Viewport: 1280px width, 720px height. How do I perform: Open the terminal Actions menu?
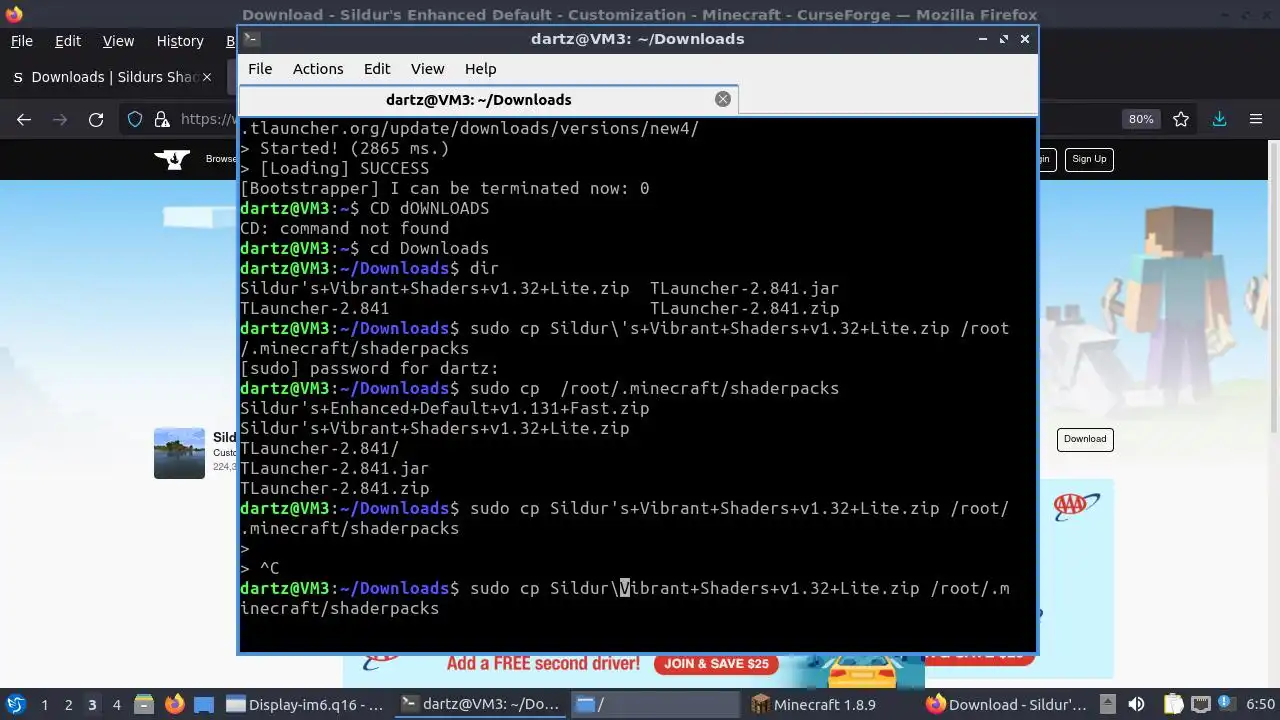pyautogui.click(x=318, y=69)
